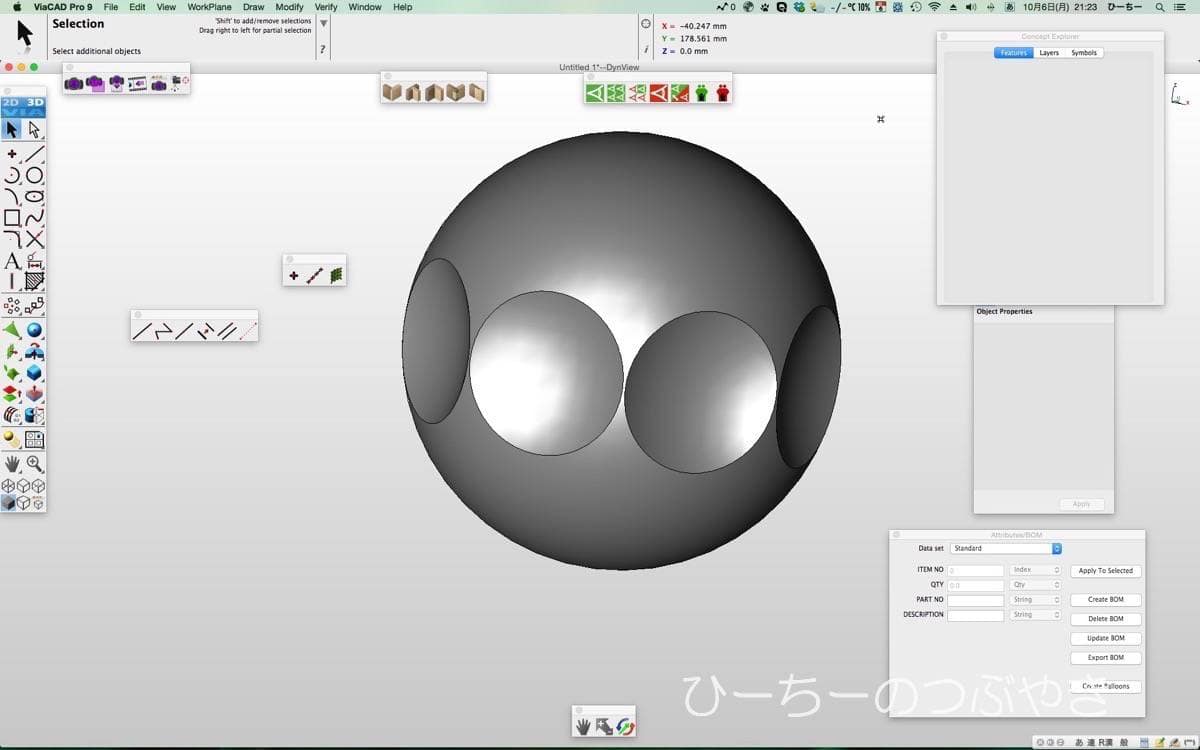1200x750 pixels.
Task: Open the WorkPlane menu
Action: 209,7
